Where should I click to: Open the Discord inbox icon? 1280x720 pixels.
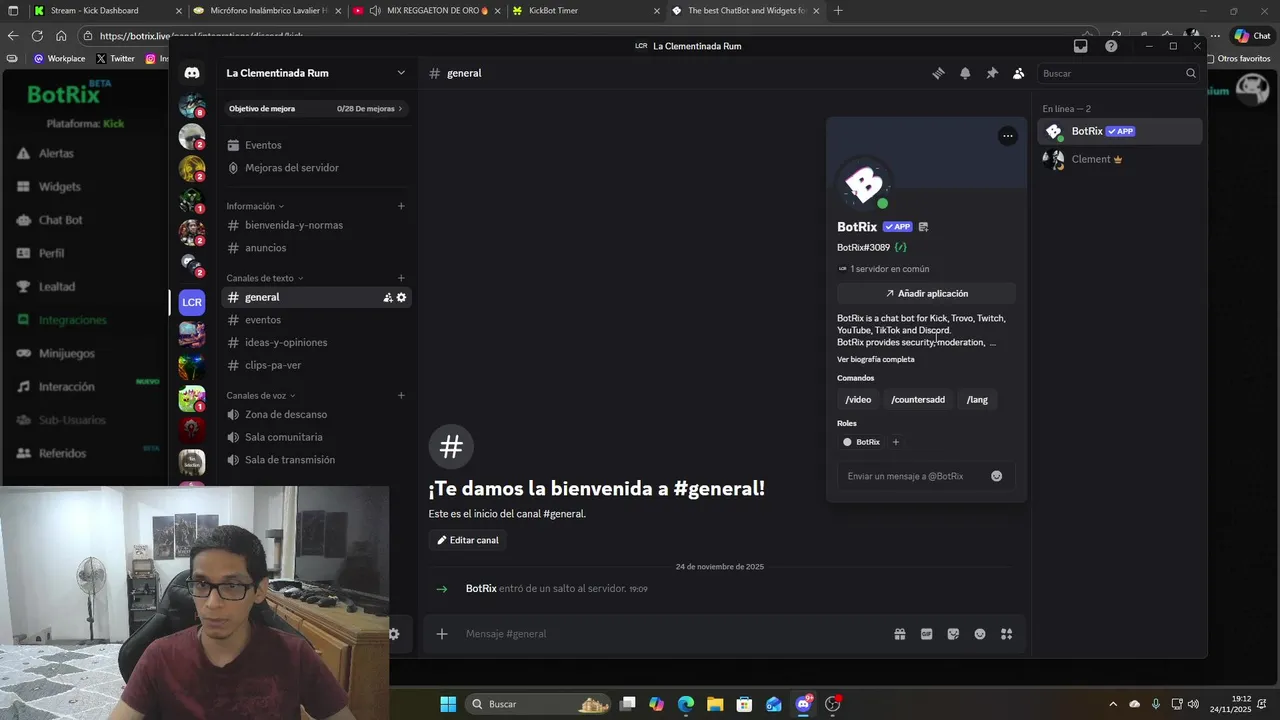click(1080, 46)
